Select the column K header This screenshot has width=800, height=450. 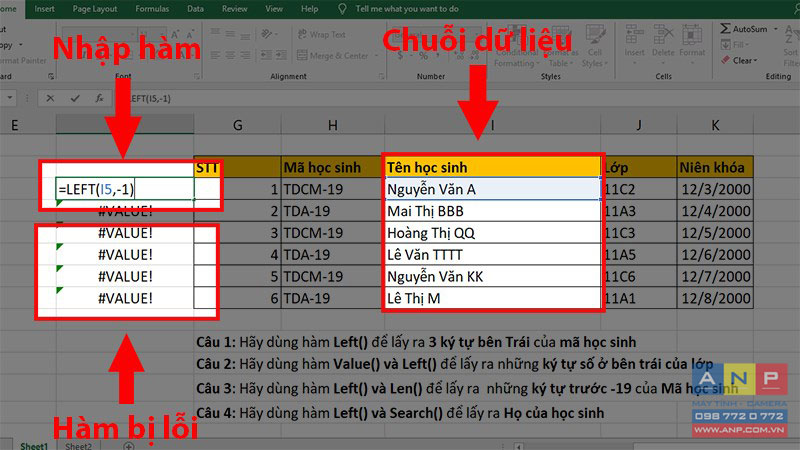(715, 125)
